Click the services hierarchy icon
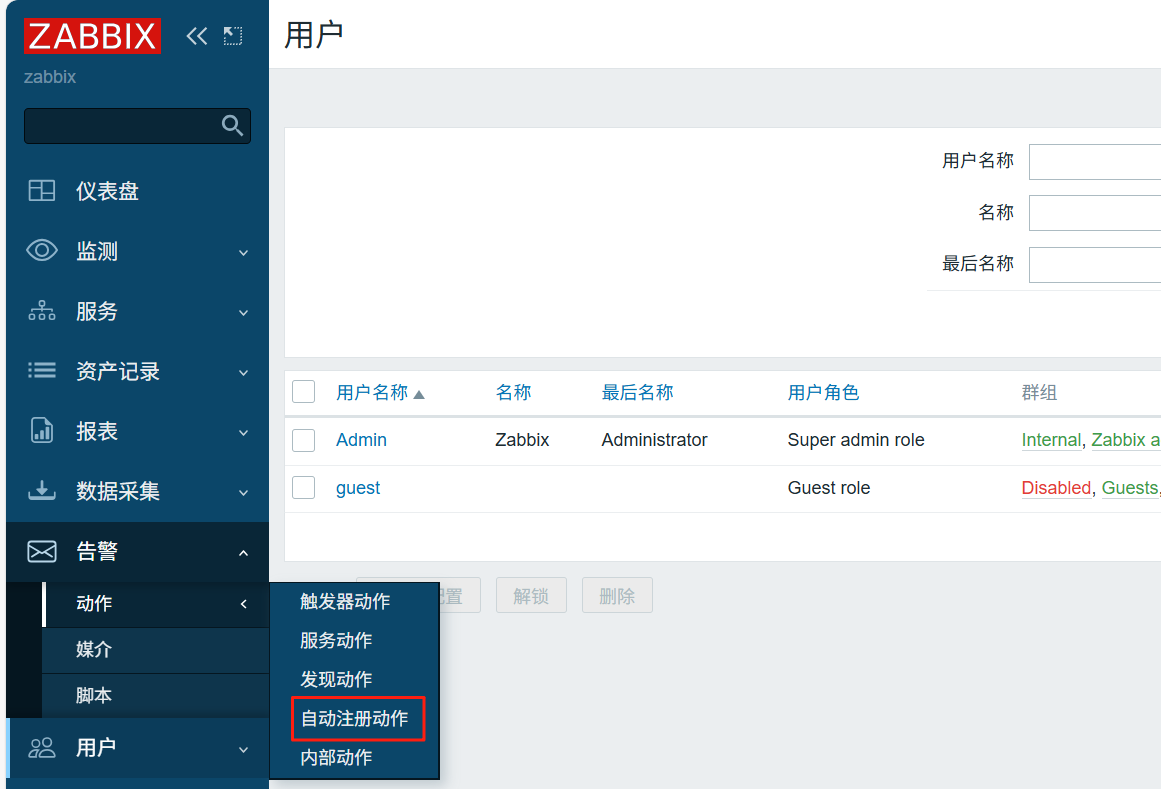Image resolution: width=1161 pixels, height=789 pixels. (41, 311)
